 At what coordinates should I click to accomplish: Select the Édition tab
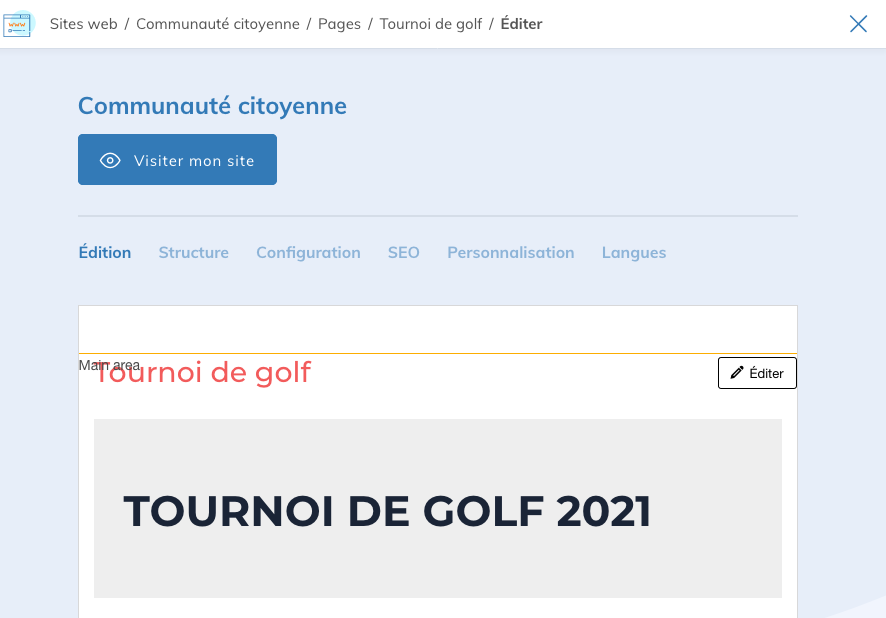point(104,252)
